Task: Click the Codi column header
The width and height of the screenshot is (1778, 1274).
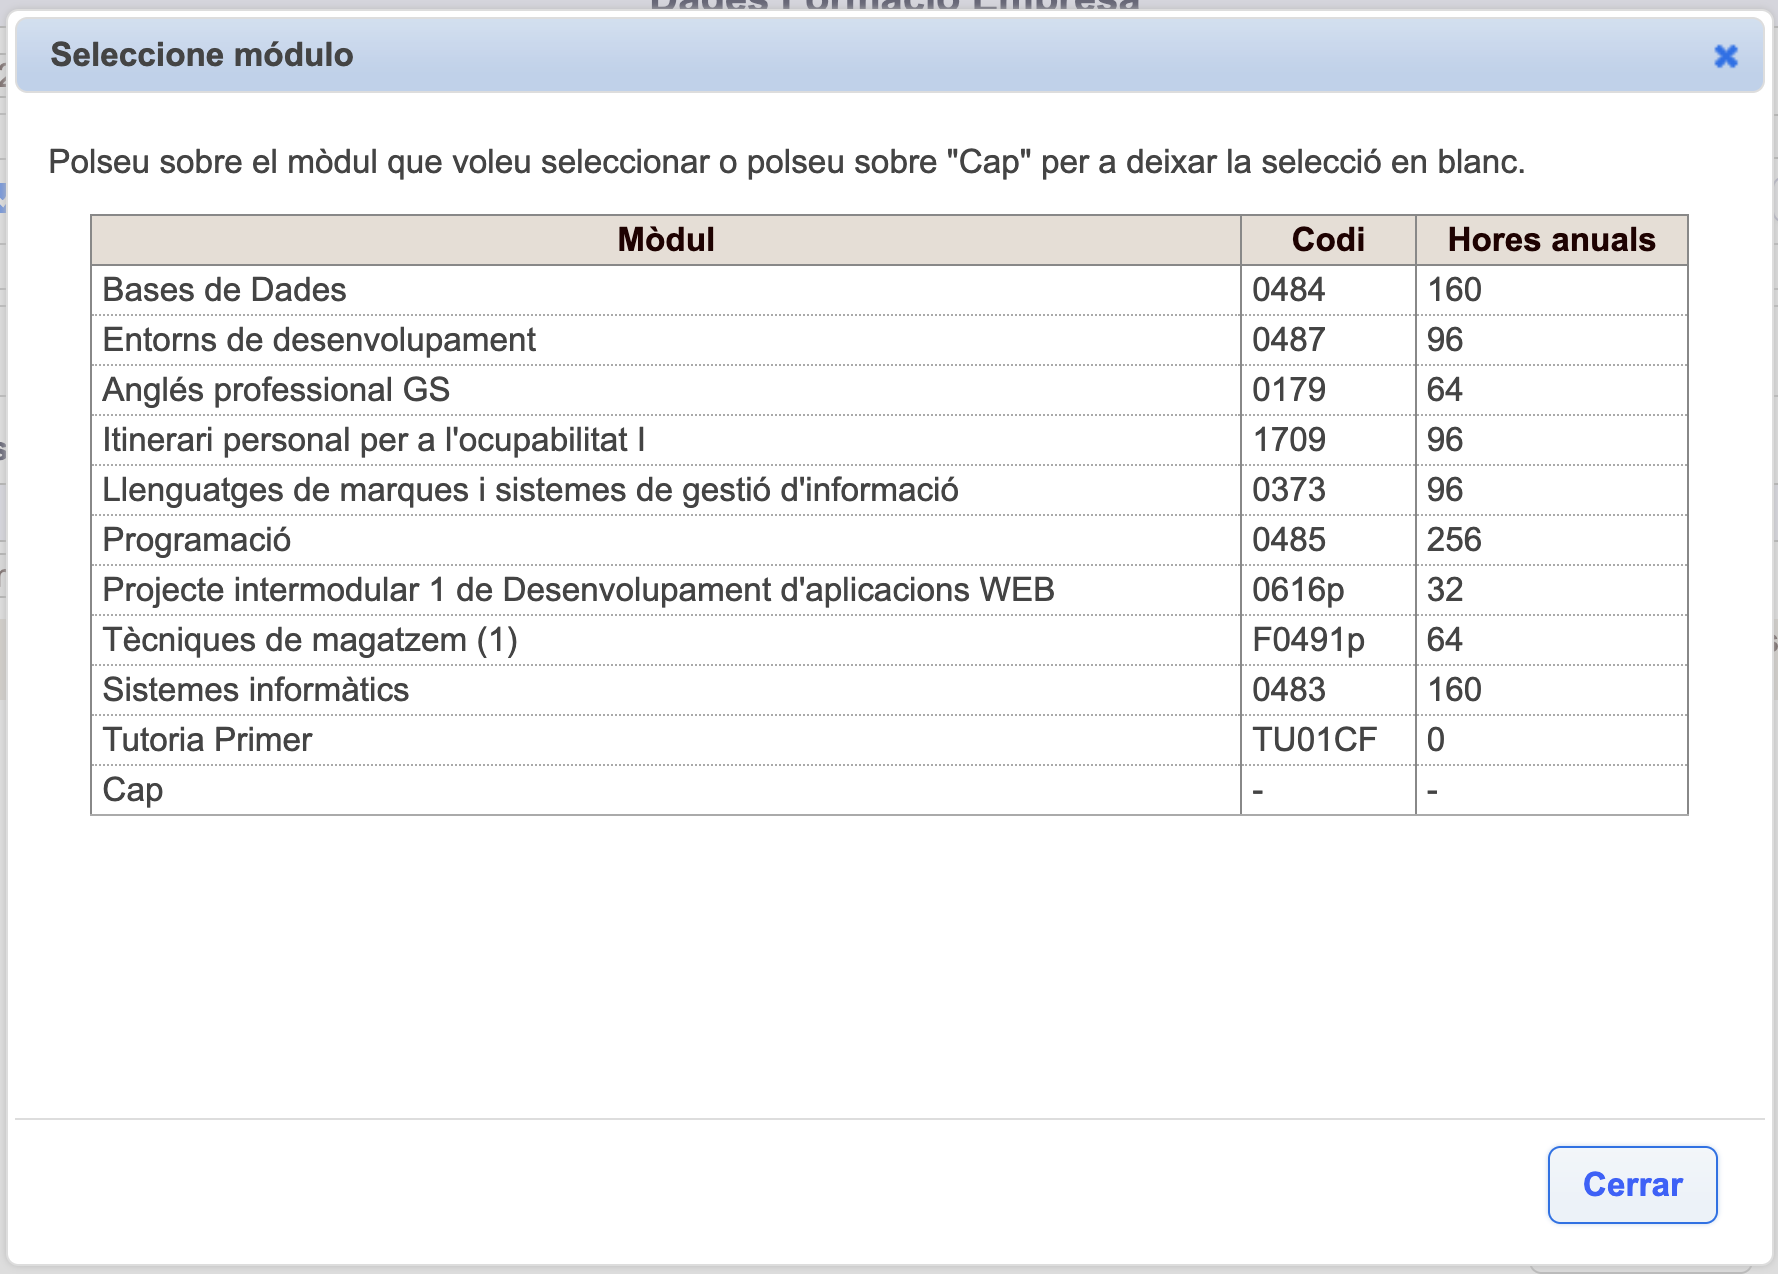Action: pyautogui.click(x=1327, y=240)
